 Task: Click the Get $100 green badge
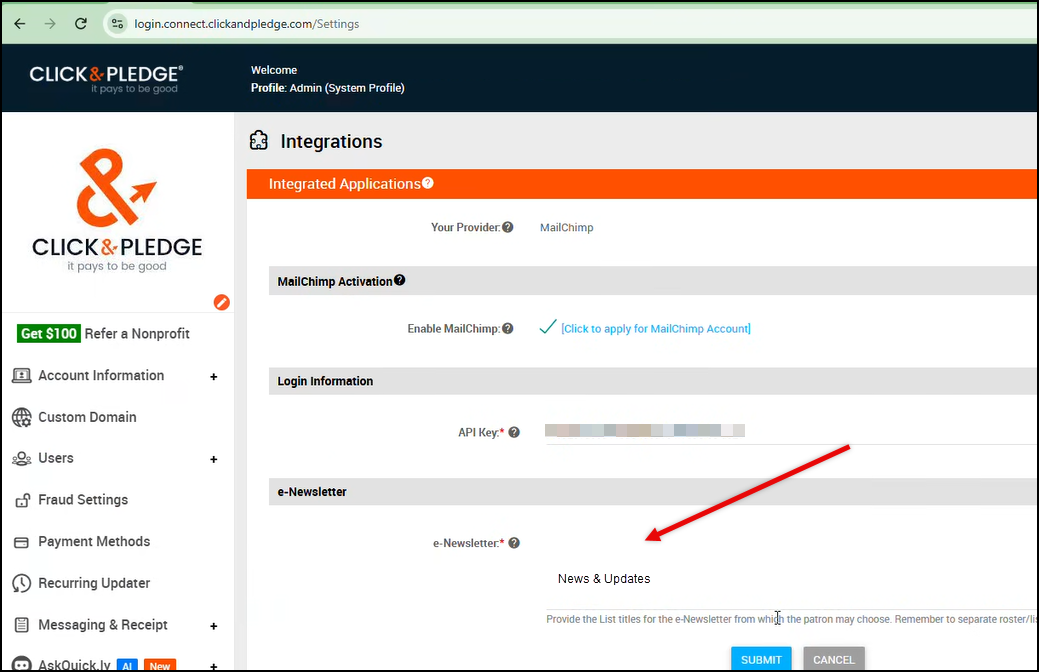point(49,333)
